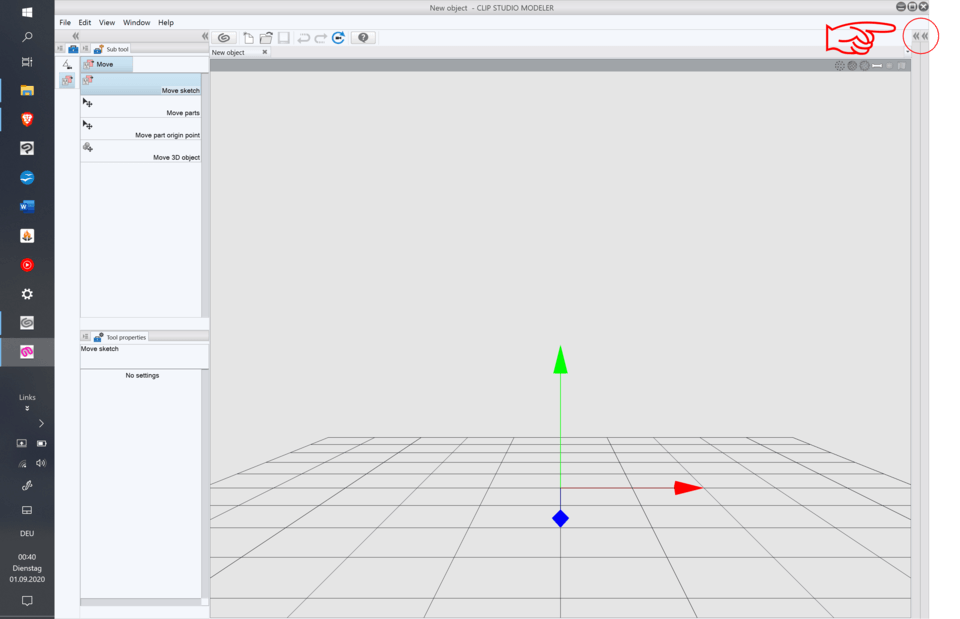Open Microsoft Word from the taskbar

pyautogui.click(x=27, y=206)
